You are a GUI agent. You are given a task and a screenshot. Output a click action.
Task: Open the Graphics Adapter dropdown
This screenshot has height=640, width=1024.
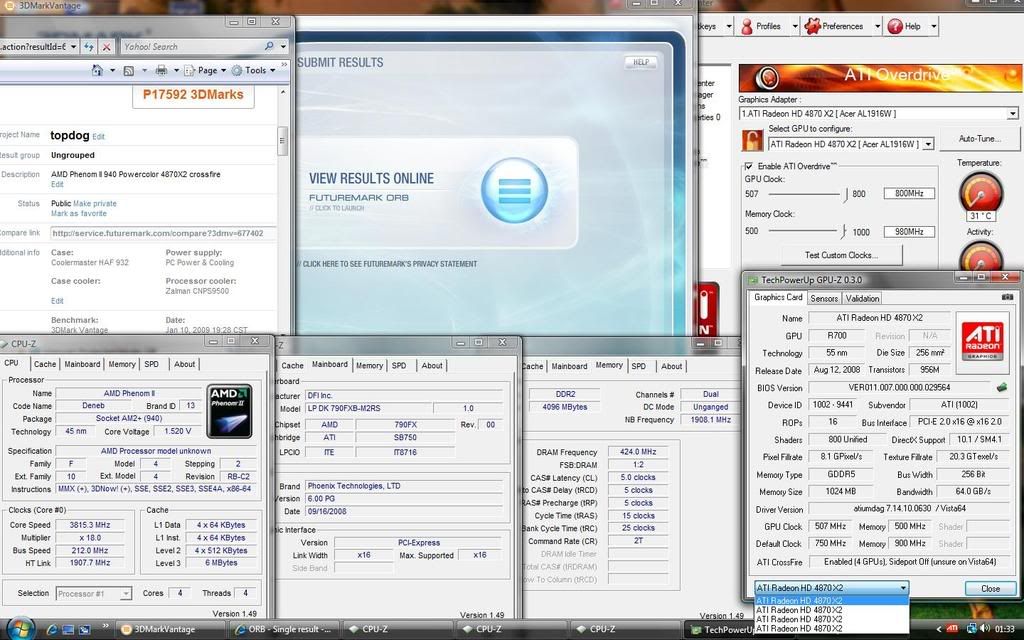click(1012, 114)
